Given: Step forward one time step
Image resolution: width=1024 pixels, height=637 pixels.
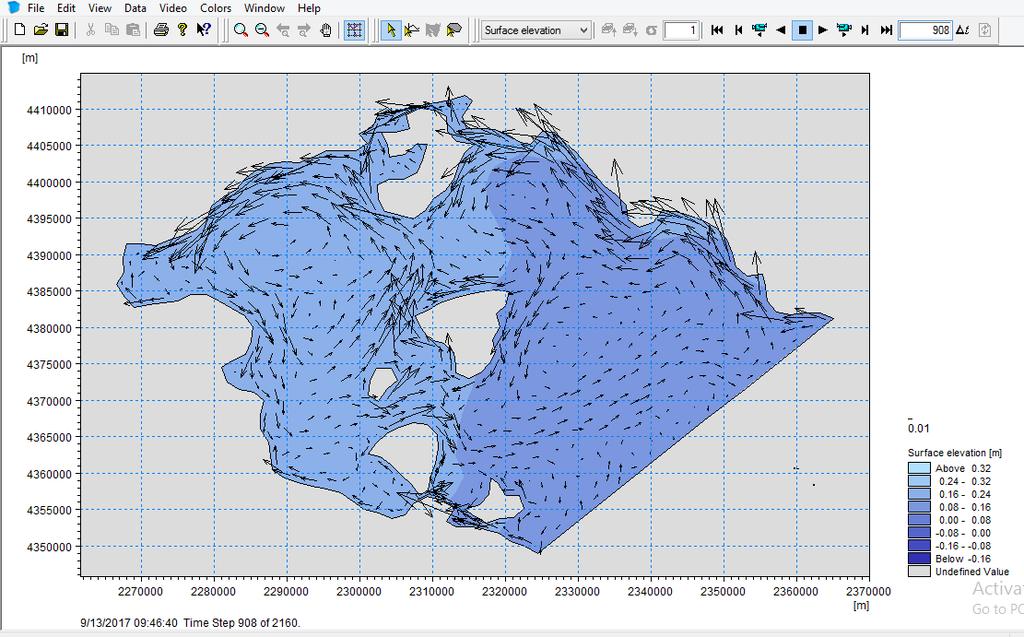Looking at the screenshot, I should (865, 30).
